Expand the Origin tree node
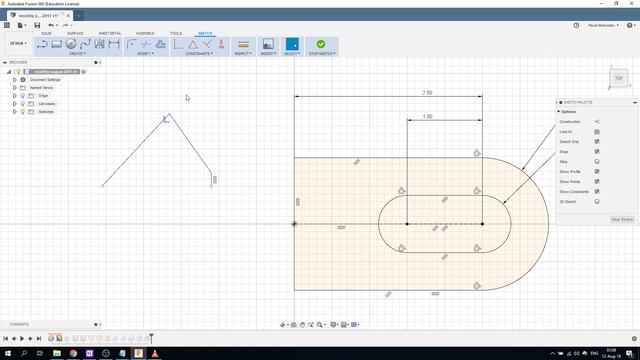 (15, 96)
